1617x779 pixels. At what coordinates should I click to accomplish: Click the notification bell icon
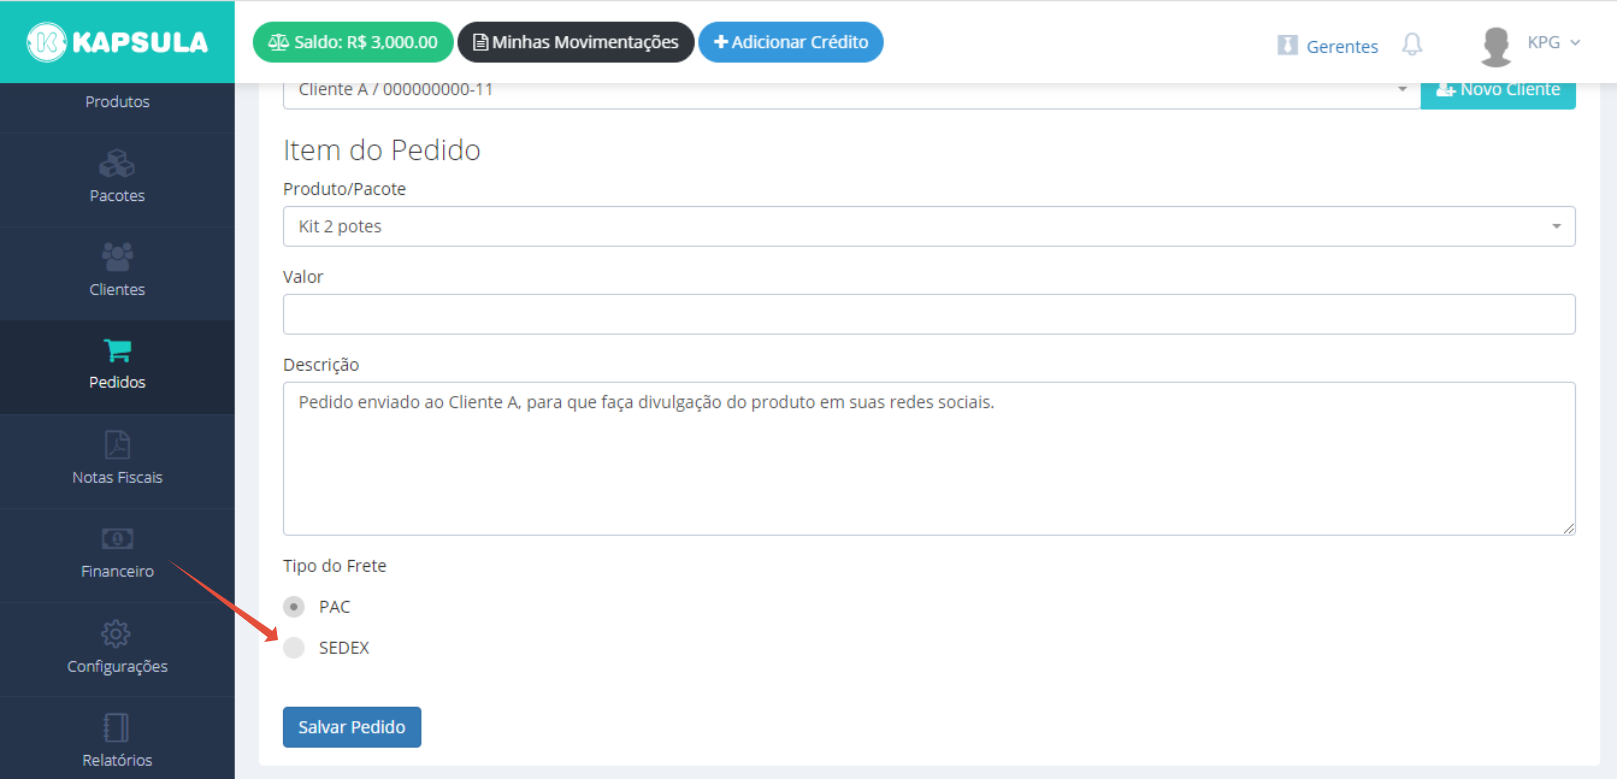click(1412, 44)
